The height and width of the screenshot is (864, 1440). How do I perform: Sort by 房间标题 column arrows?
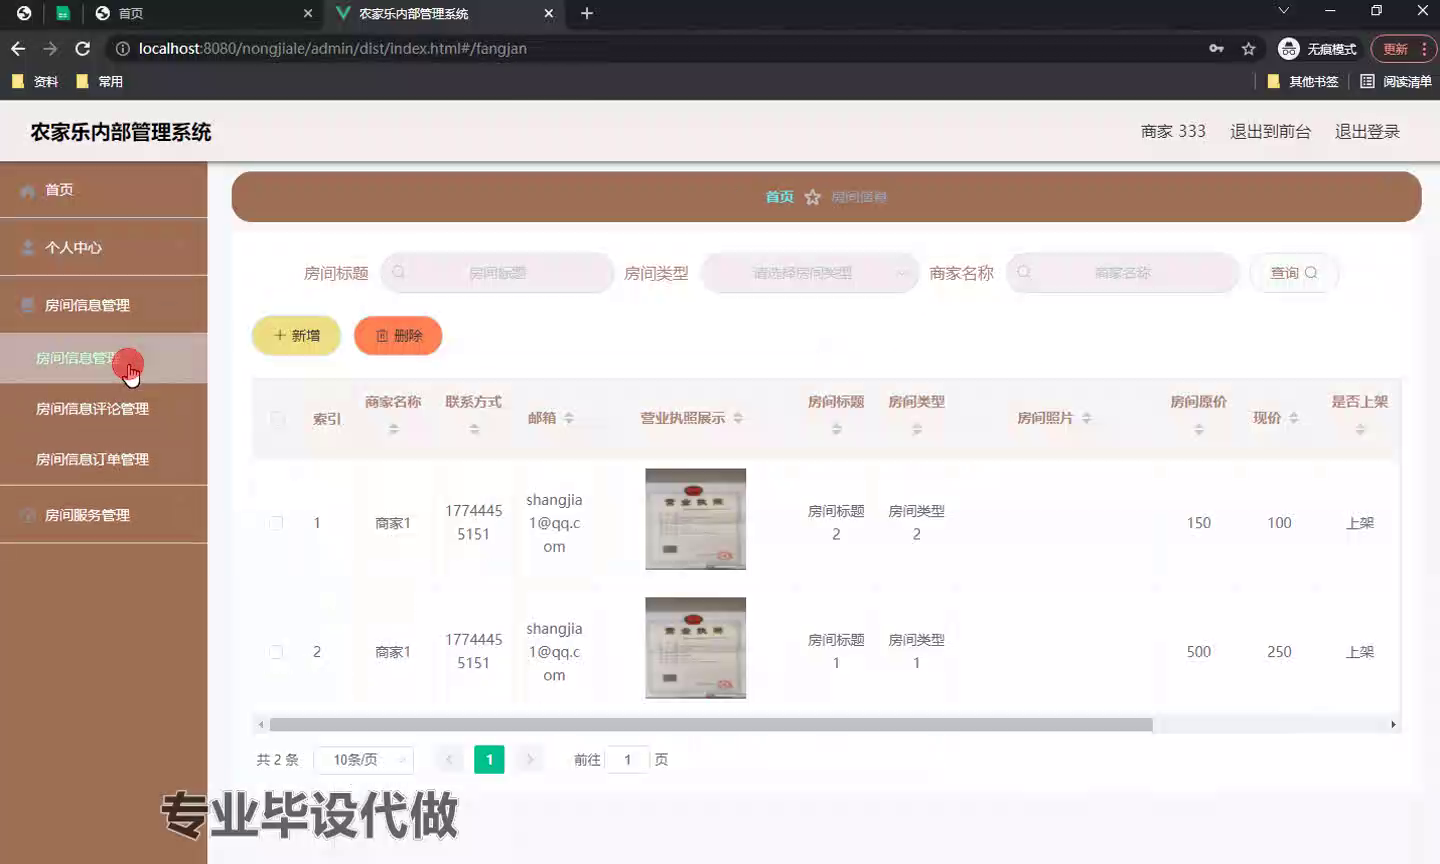coord(836,429)
